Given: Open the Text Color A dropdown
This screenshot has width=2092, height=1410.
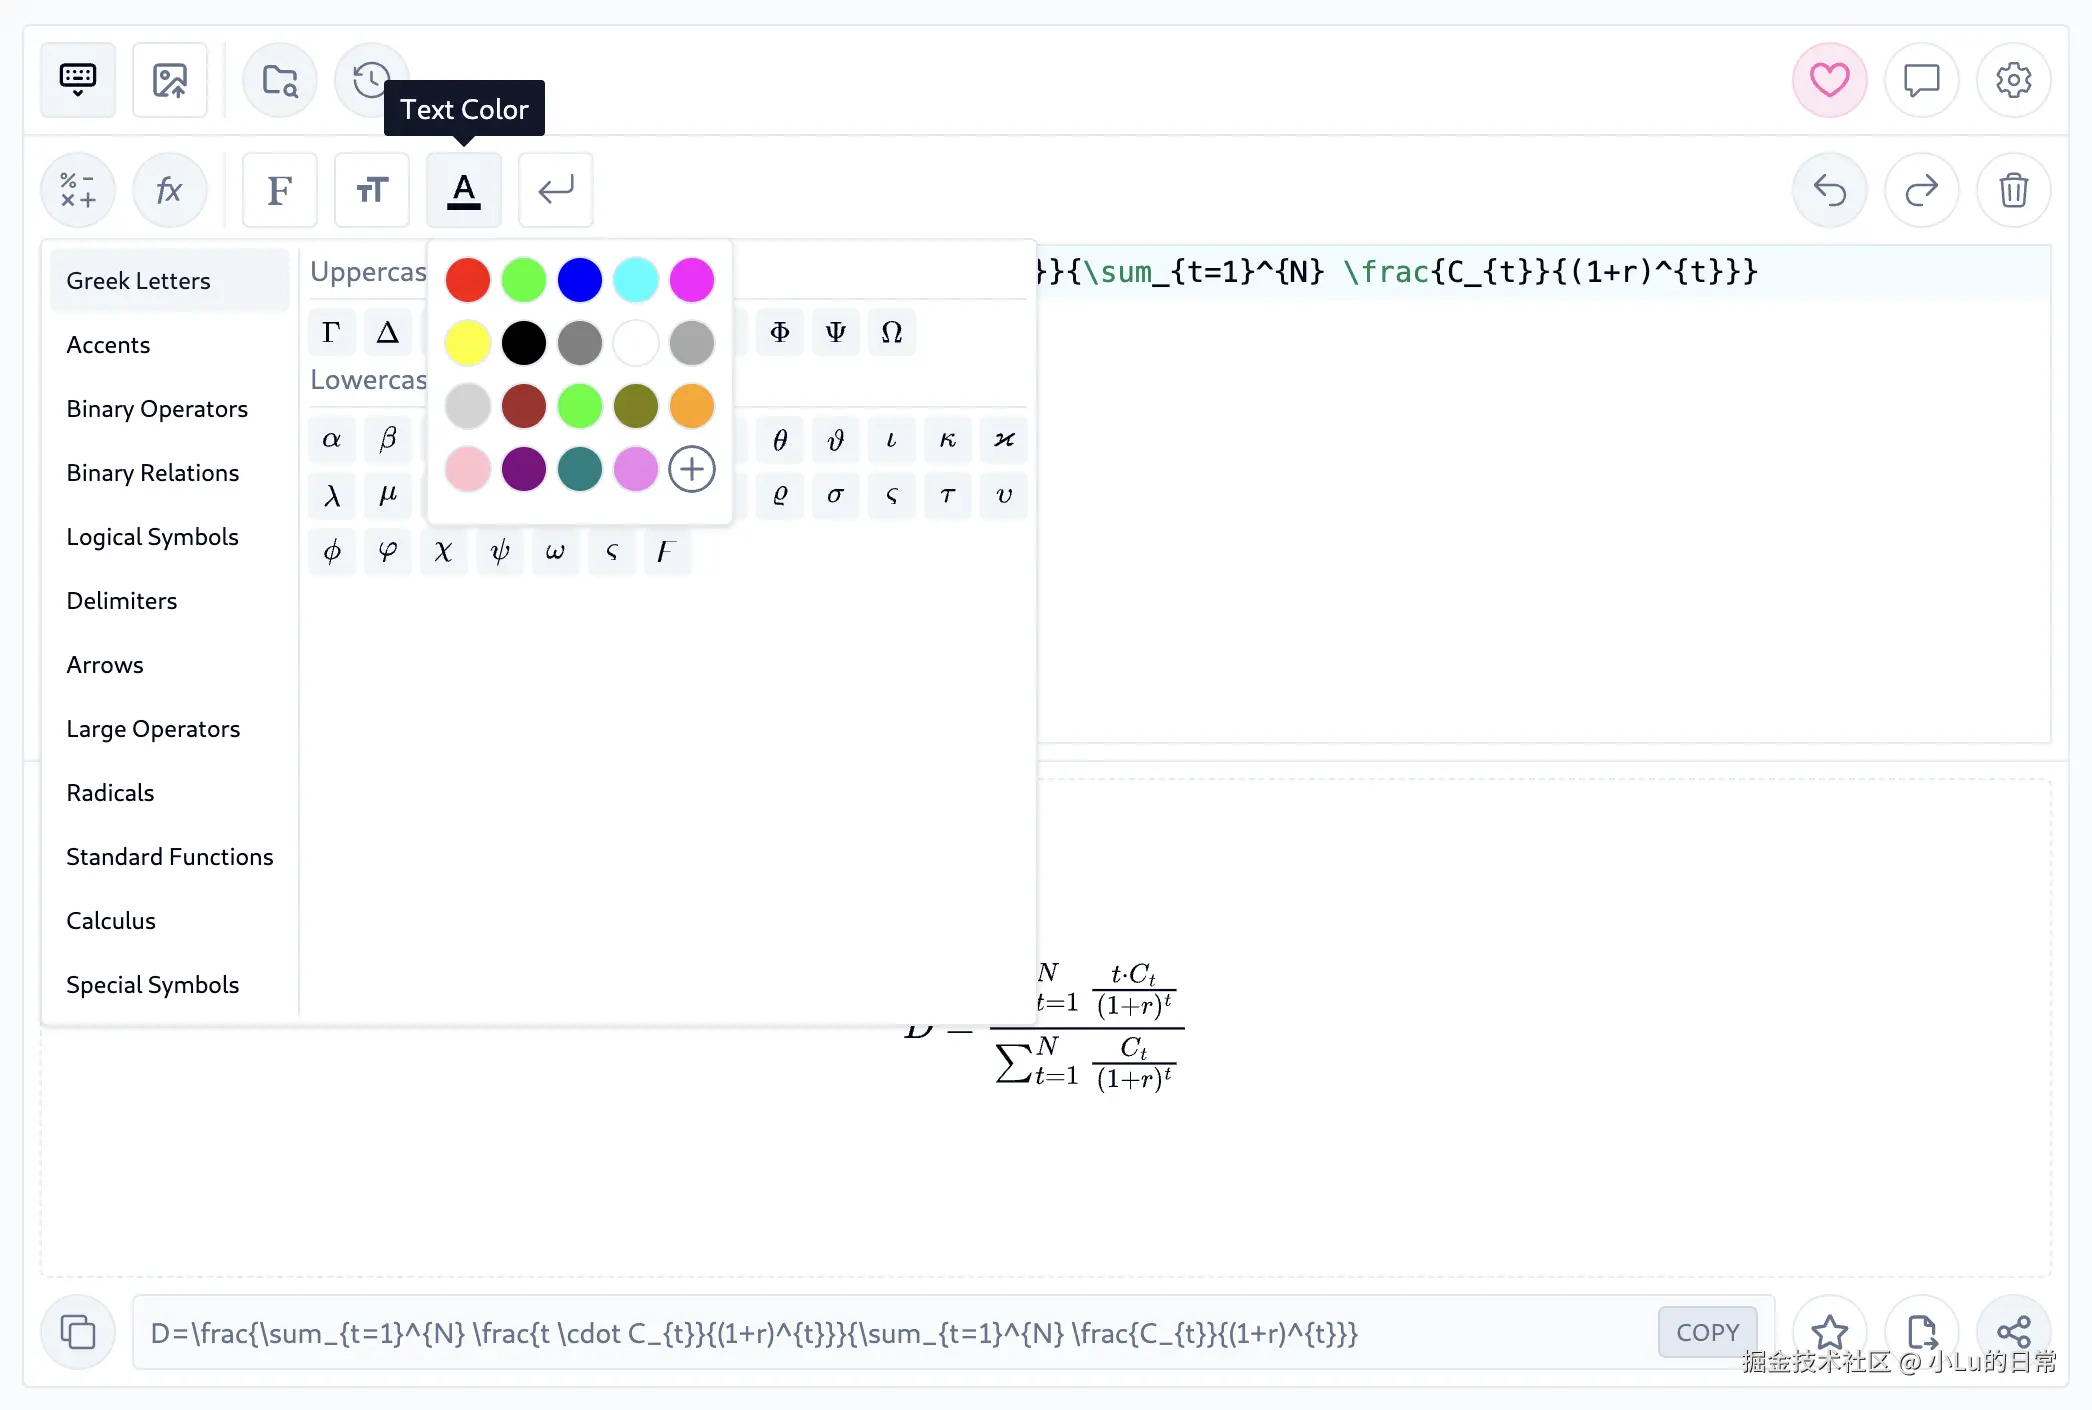Looking at the screenshot, I should (x=464, y=190).
